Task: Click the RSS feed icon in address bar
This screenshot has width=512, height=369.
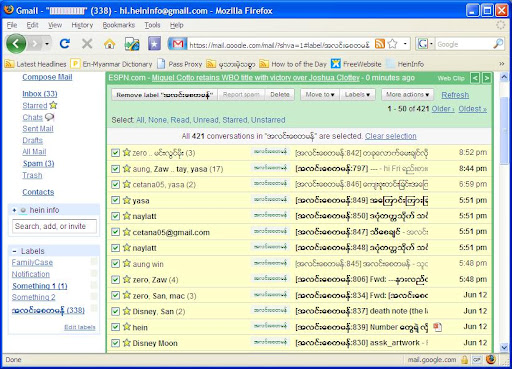Action: click(x=380, y=44)
